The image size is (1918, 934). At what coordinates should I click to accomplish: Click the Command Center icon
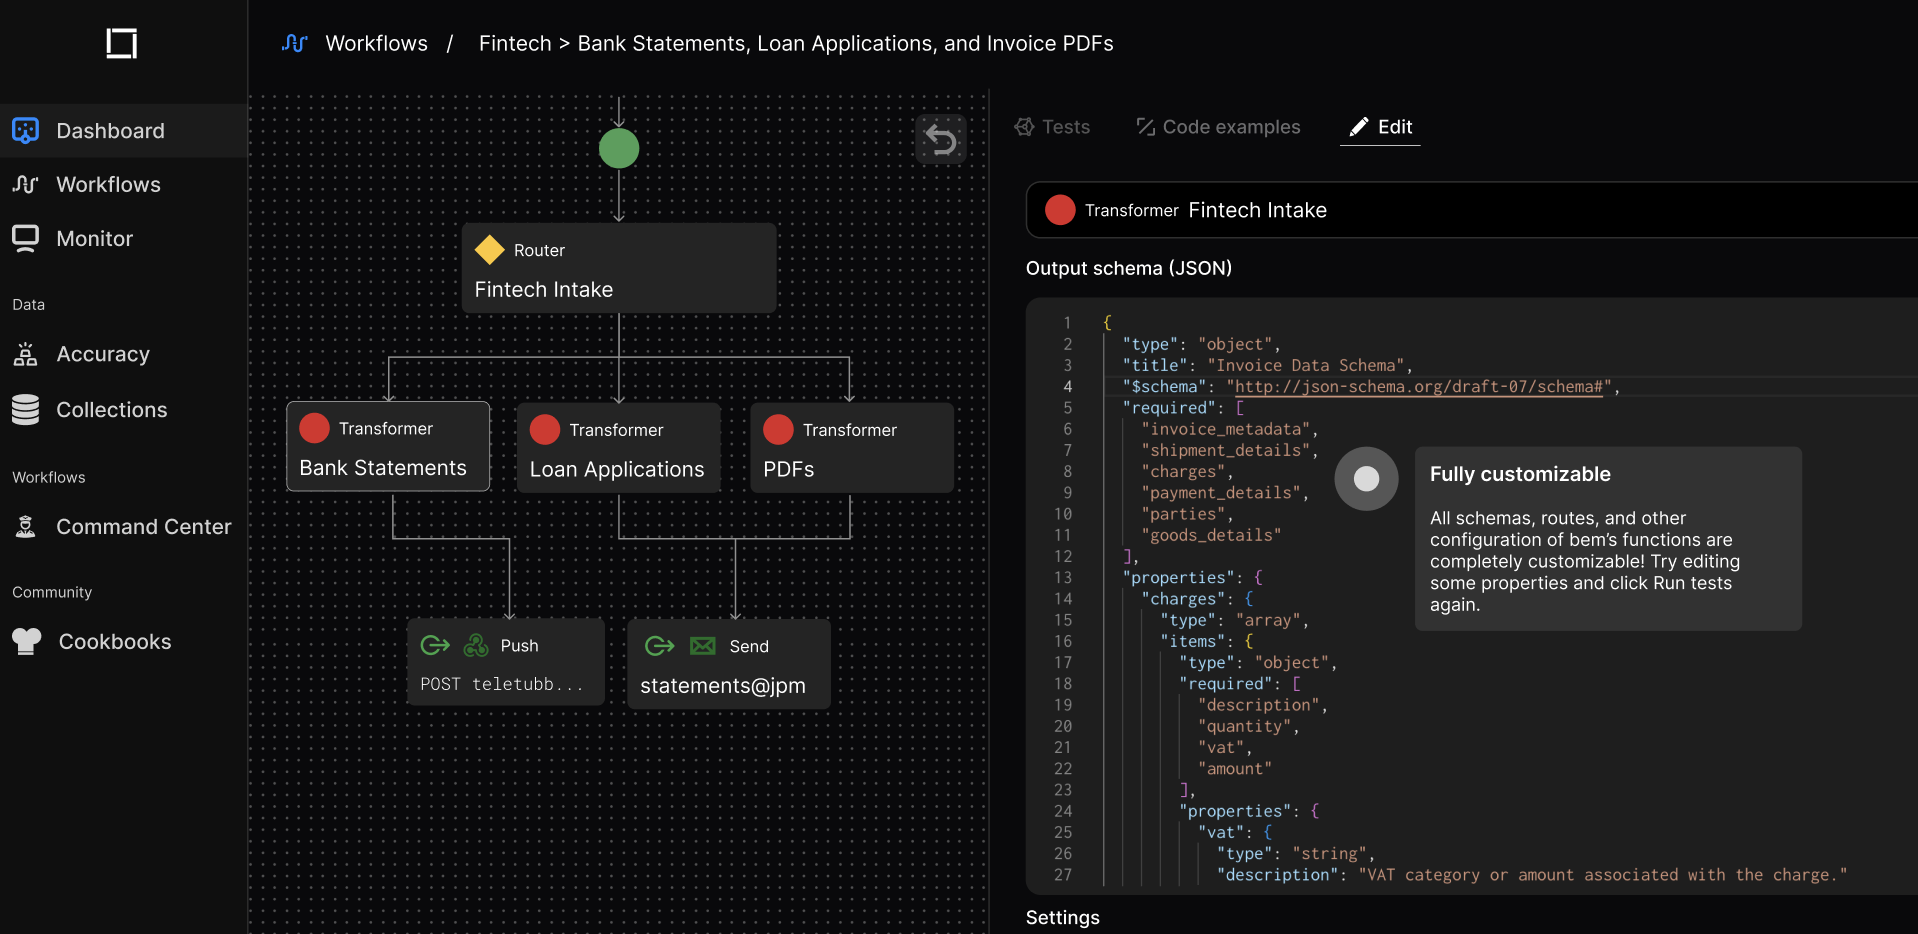click(x=26, y=526)
